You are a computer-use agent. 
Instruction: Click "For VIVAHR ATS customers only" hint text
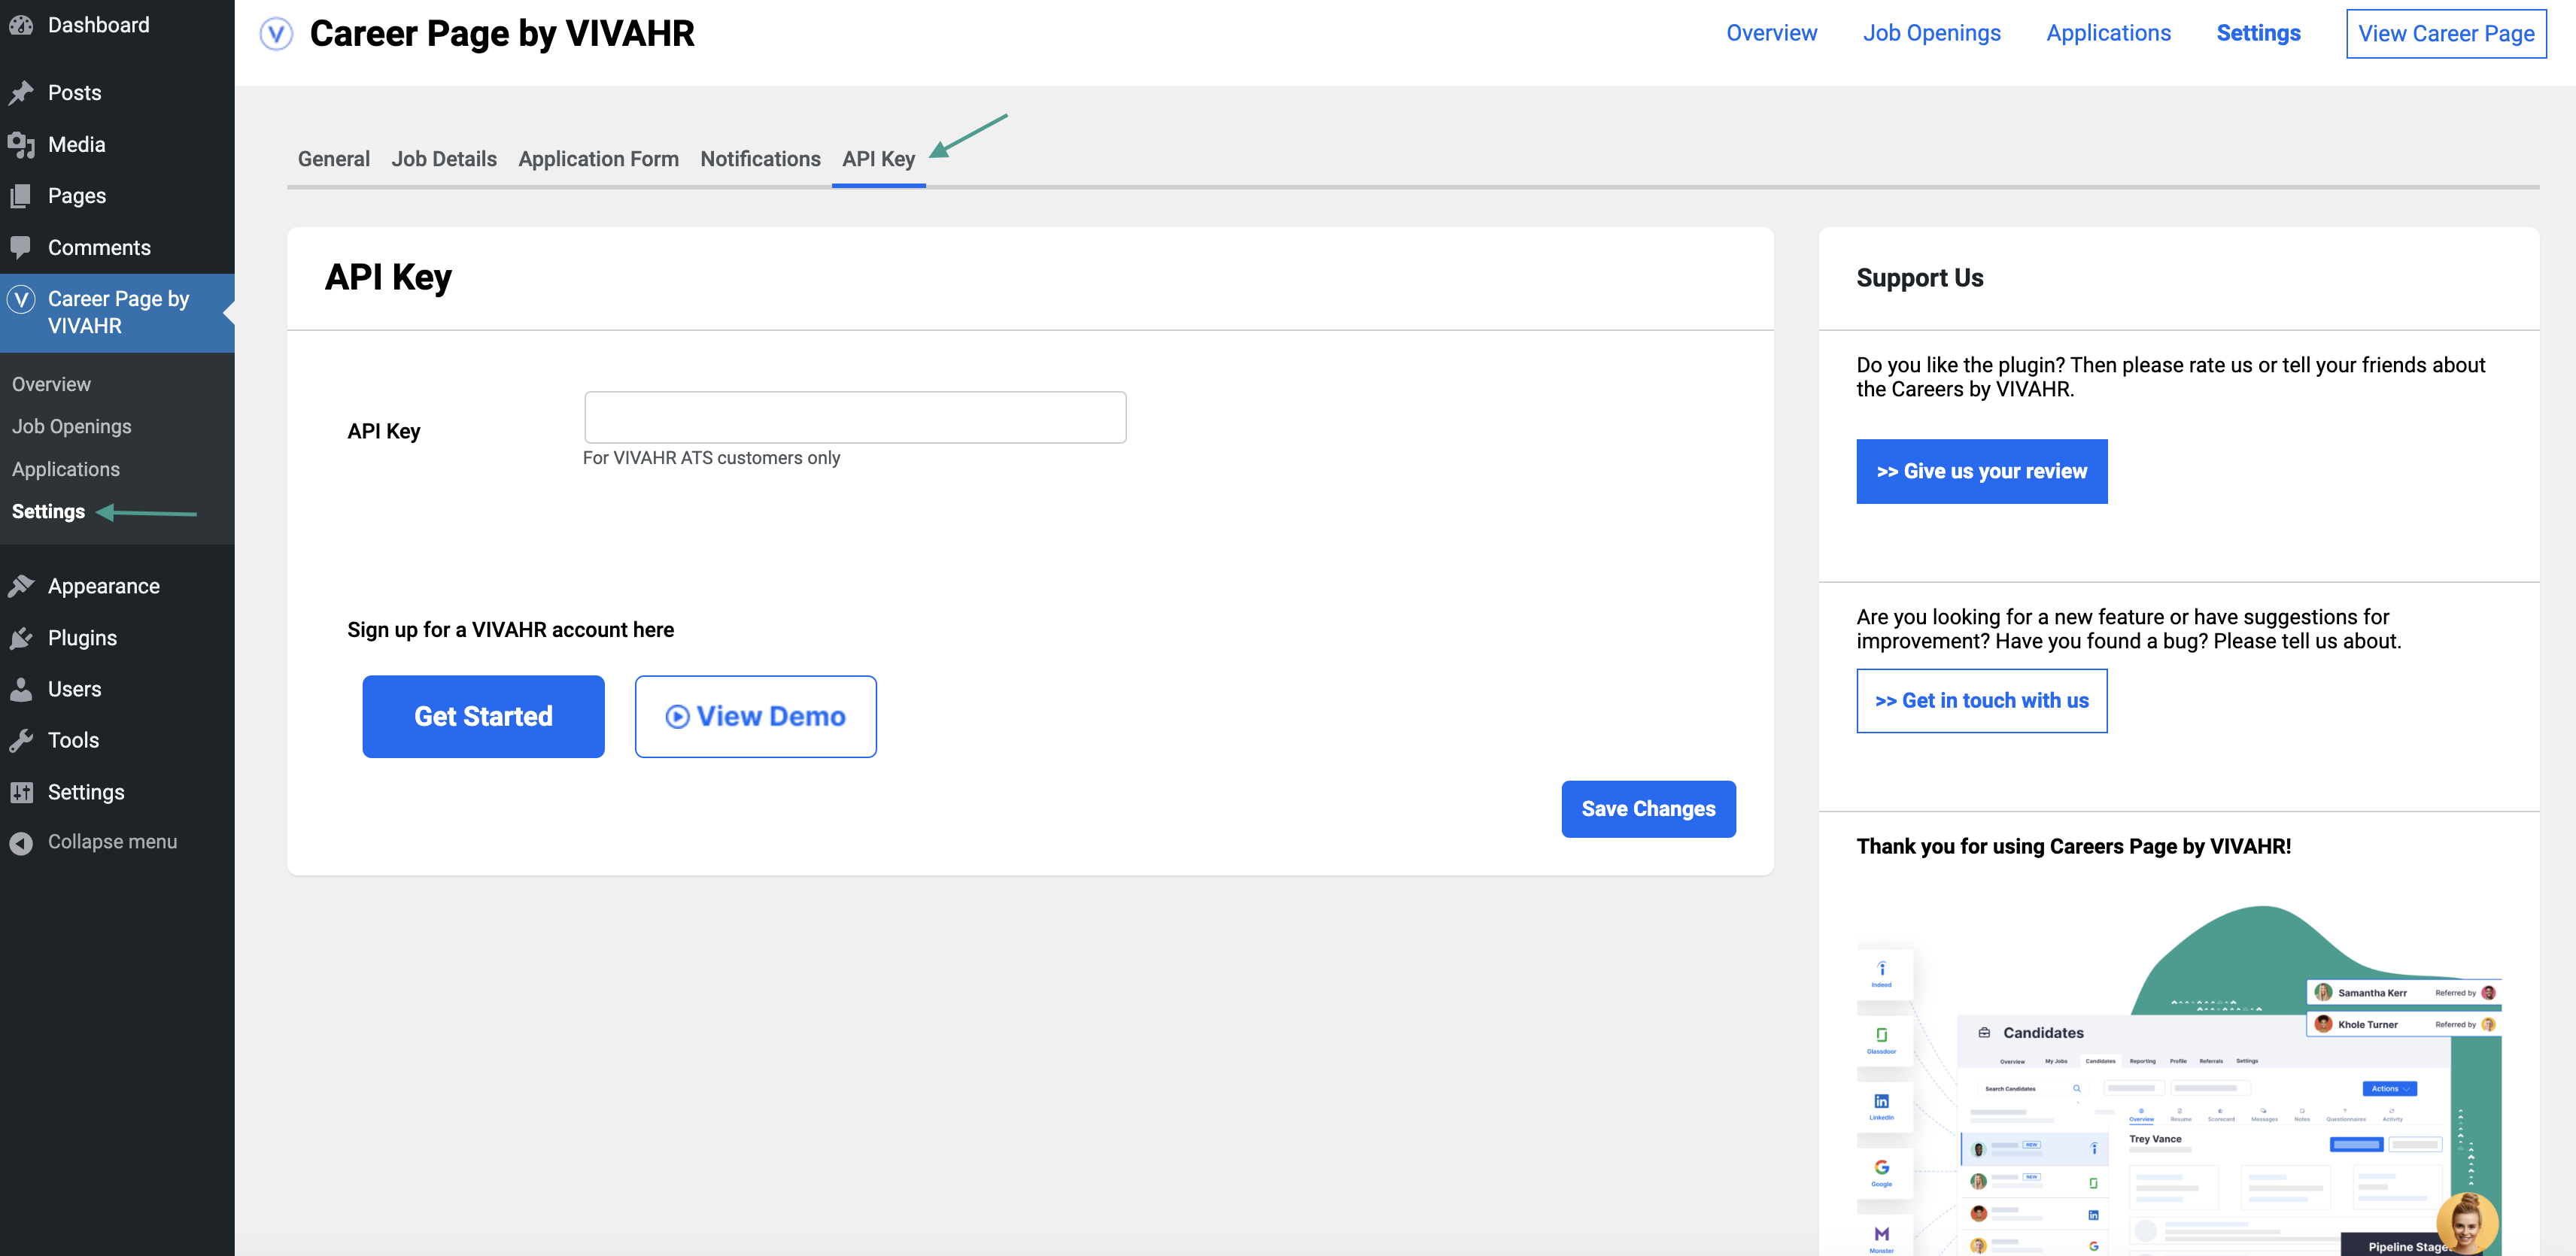tap(711, 458)
